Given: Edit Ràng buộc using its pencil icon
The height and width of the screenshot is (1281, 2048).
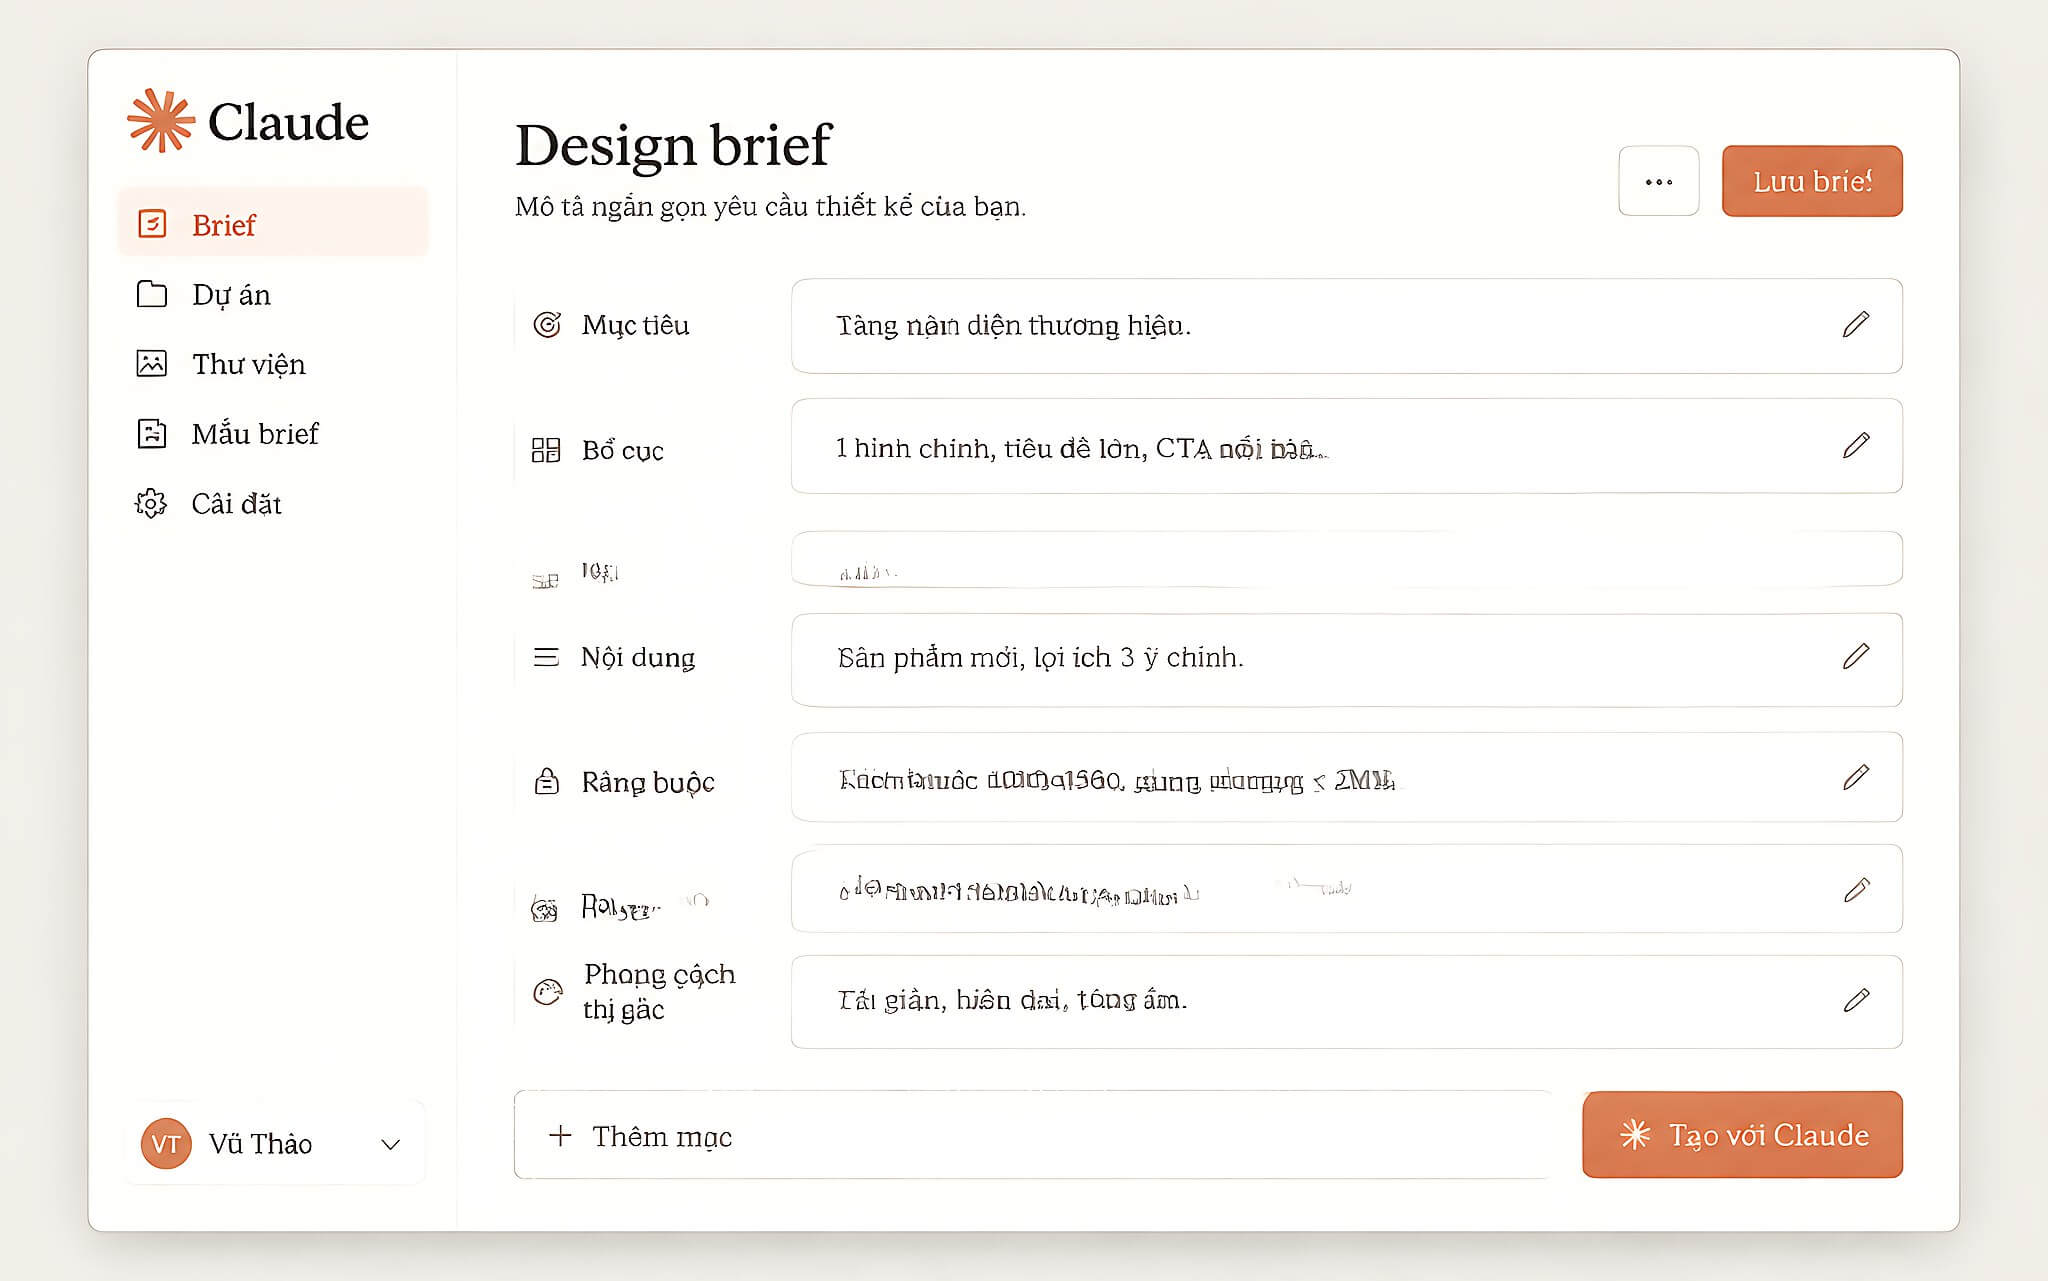Looking at the screenshot, I should (x=1856, y=777).
